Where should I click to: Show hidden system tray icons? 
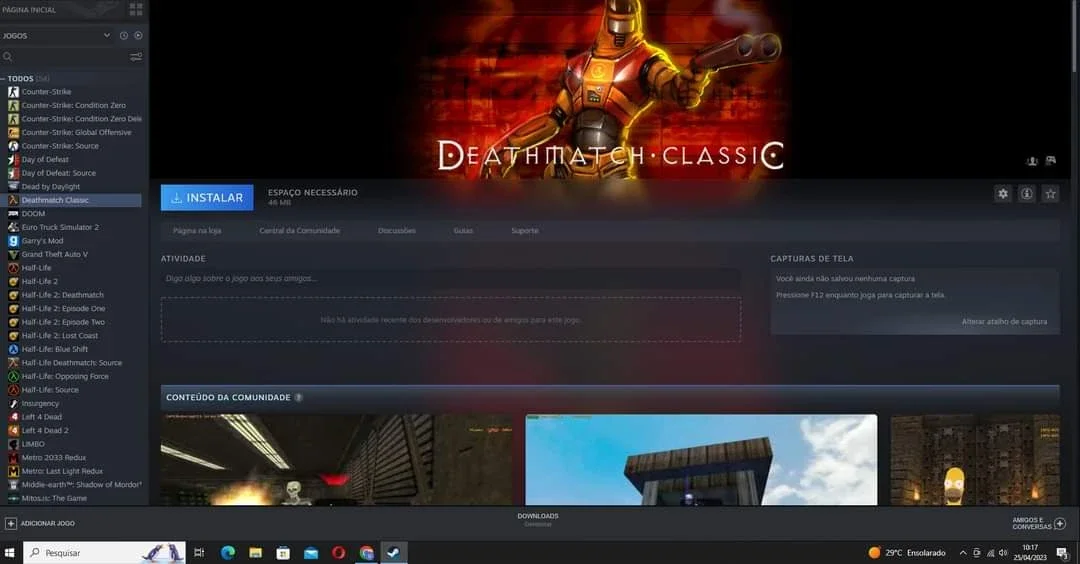click(x=963, y=553)
